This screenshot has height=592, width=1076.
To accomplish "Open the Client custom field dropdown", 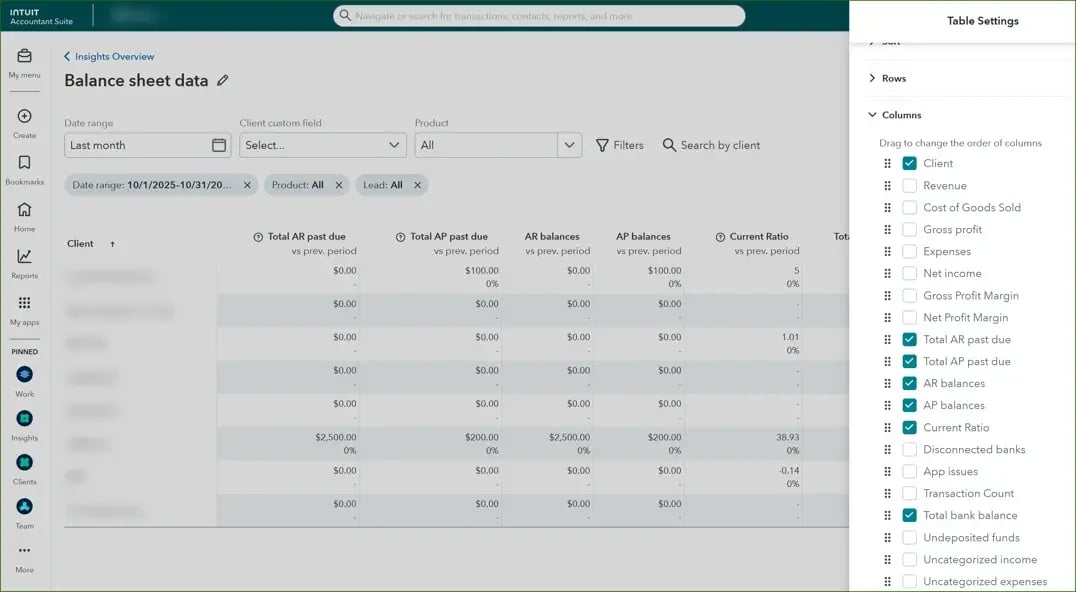I will [322, 145].
